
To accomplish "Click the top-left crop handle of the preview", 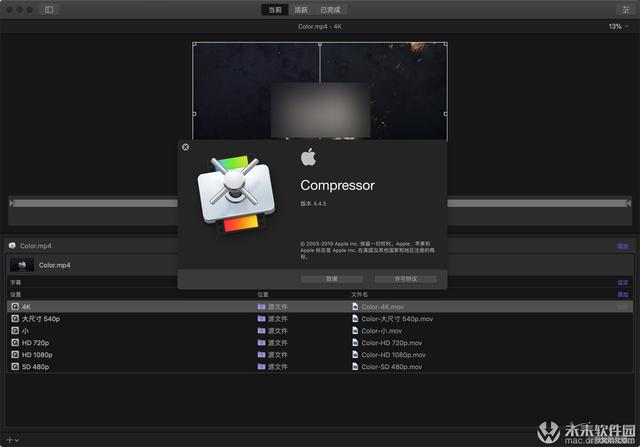I will (x=195, y=44).
